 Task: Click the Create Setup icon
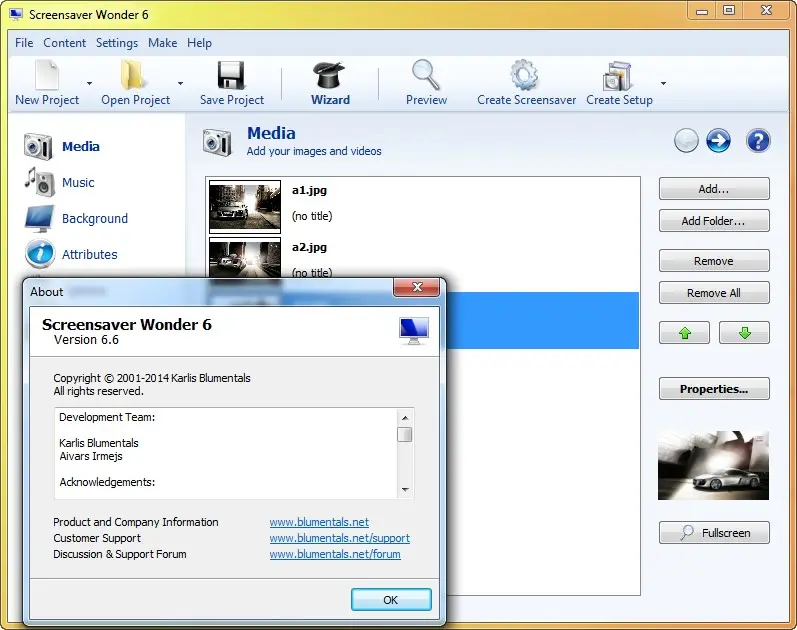(x=617, y=75)
